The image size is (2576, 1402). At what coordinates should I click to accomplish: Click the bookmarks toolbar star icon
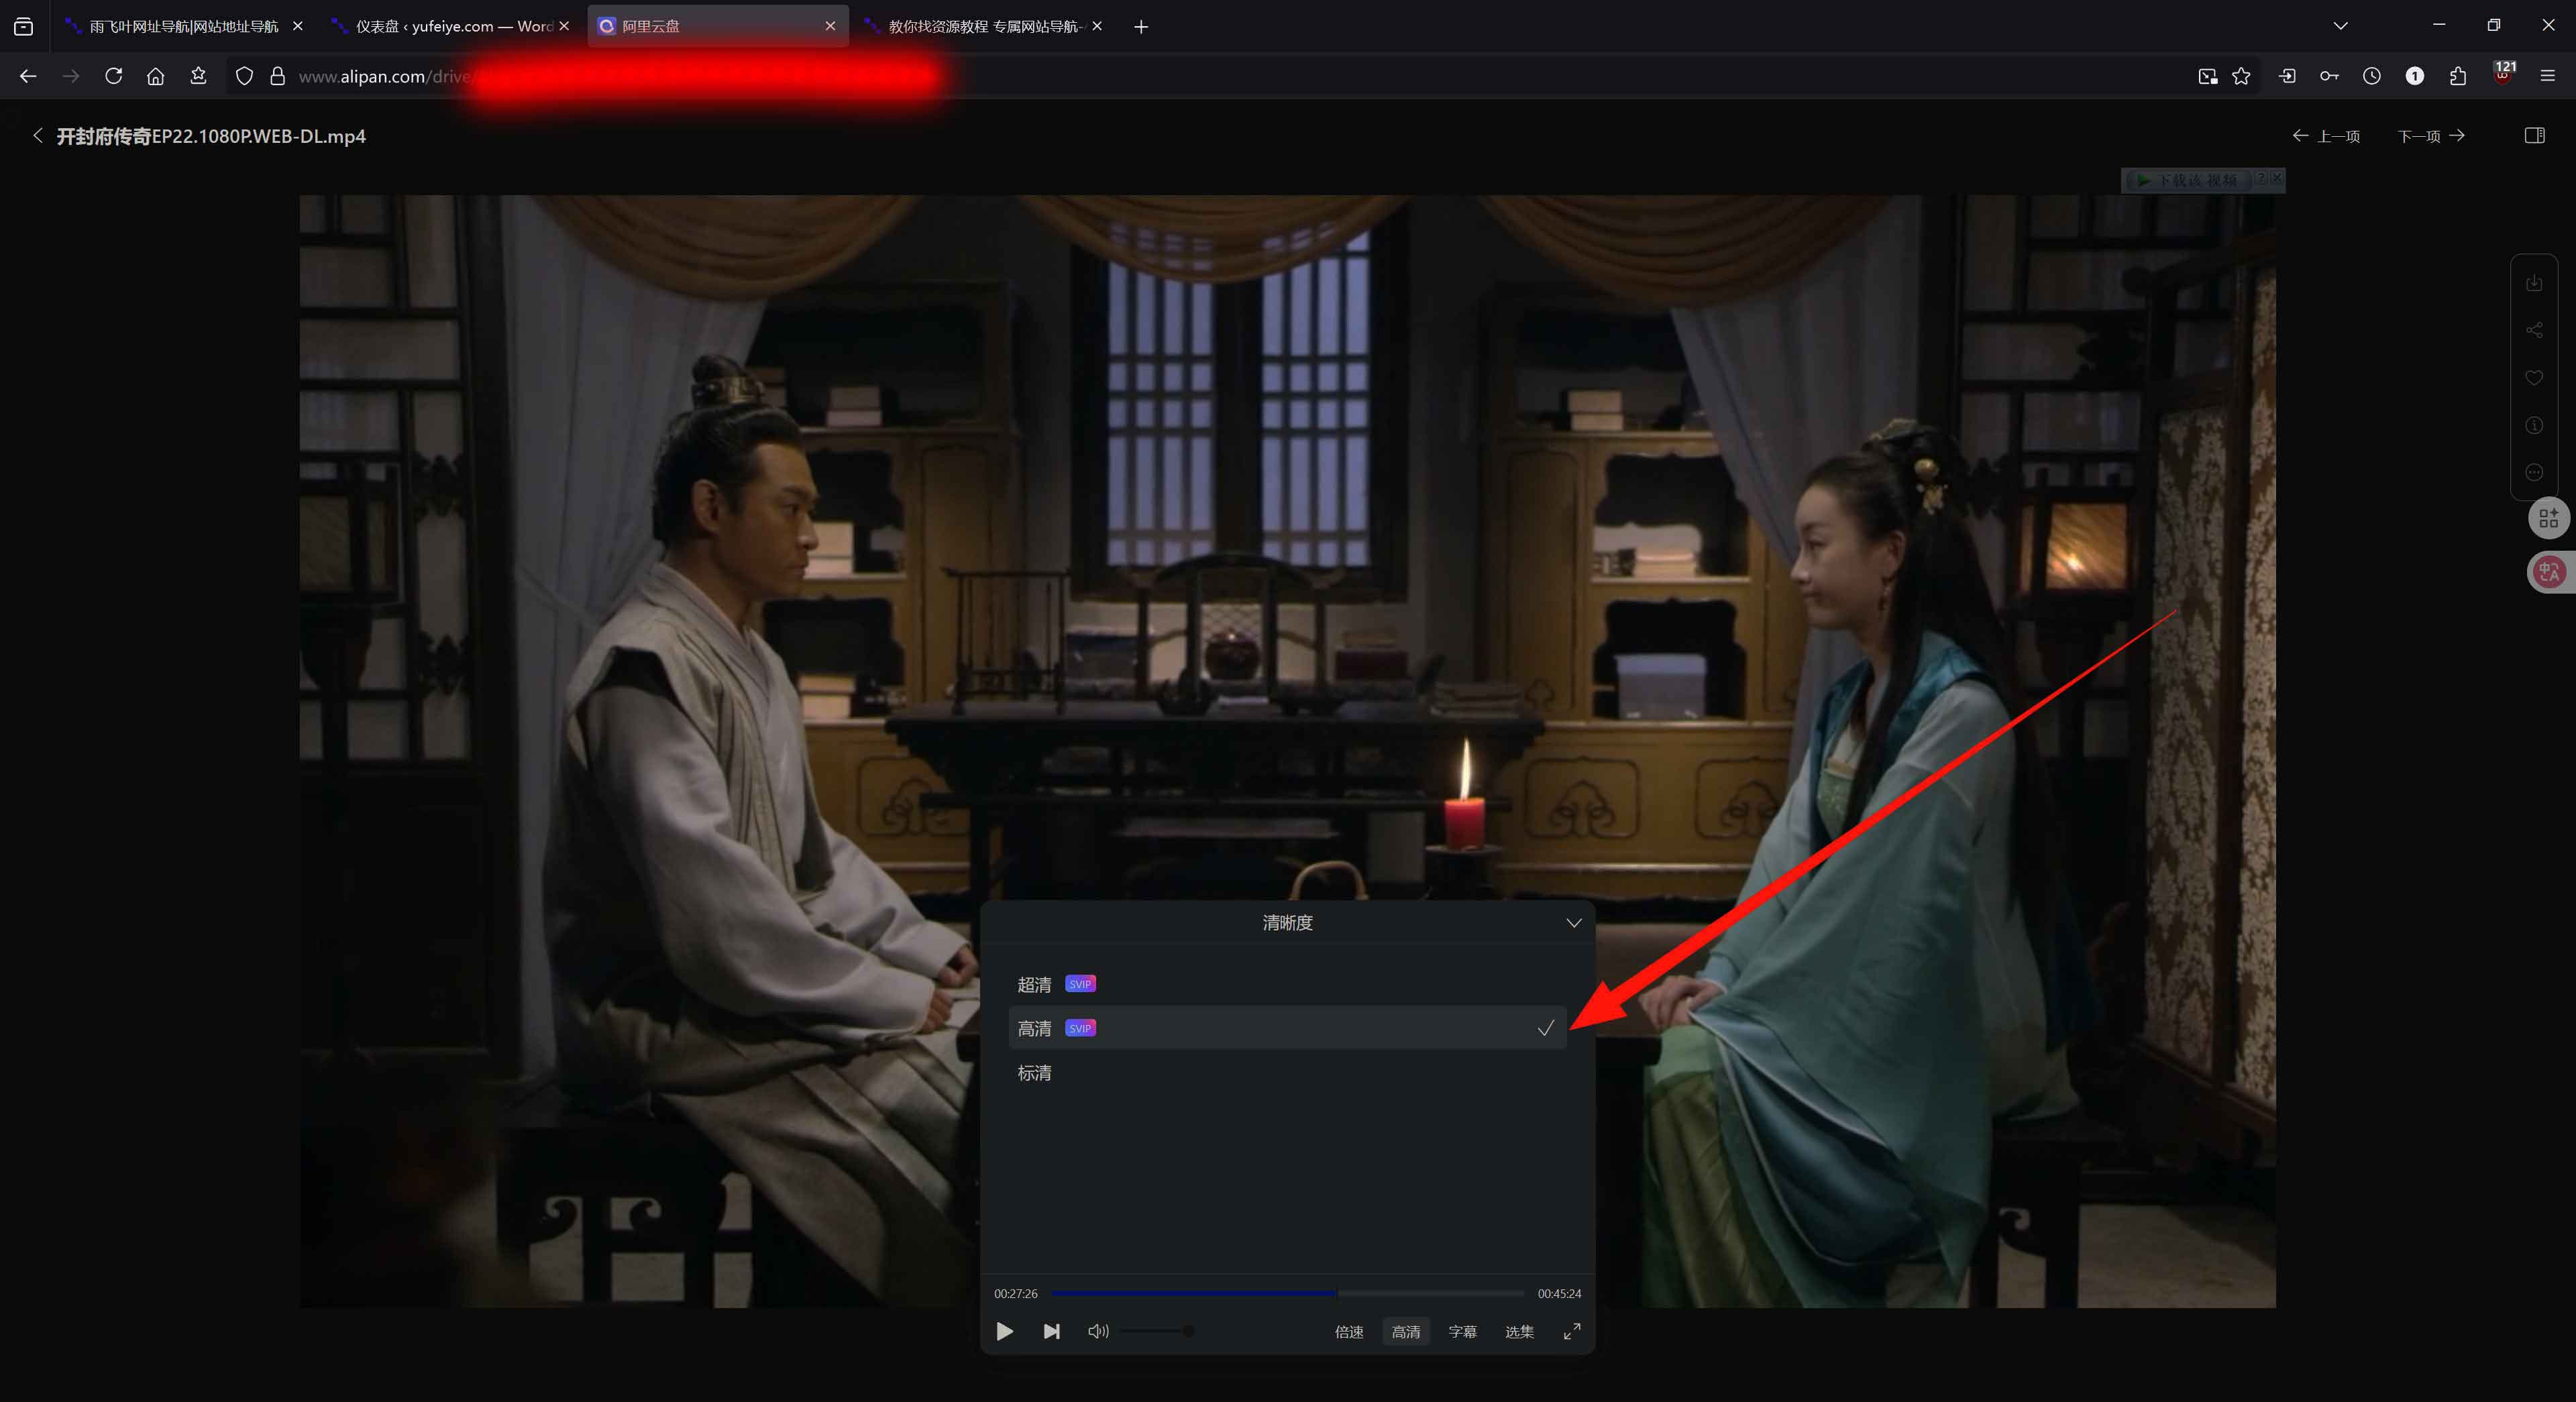pyautogui.click(x=198, y=76)
